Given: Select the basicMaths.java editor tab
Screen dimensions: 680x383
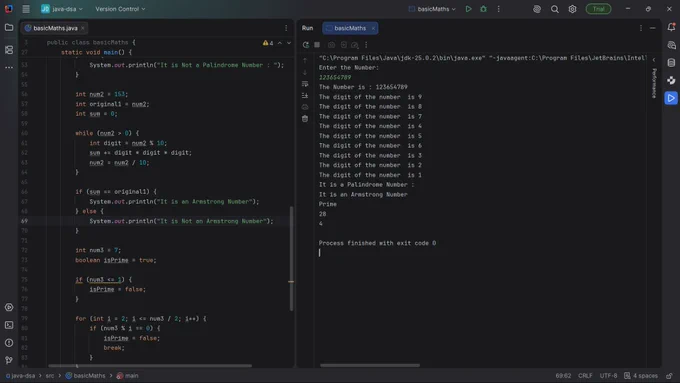Looking at the screenshot, I should (55, 28).
